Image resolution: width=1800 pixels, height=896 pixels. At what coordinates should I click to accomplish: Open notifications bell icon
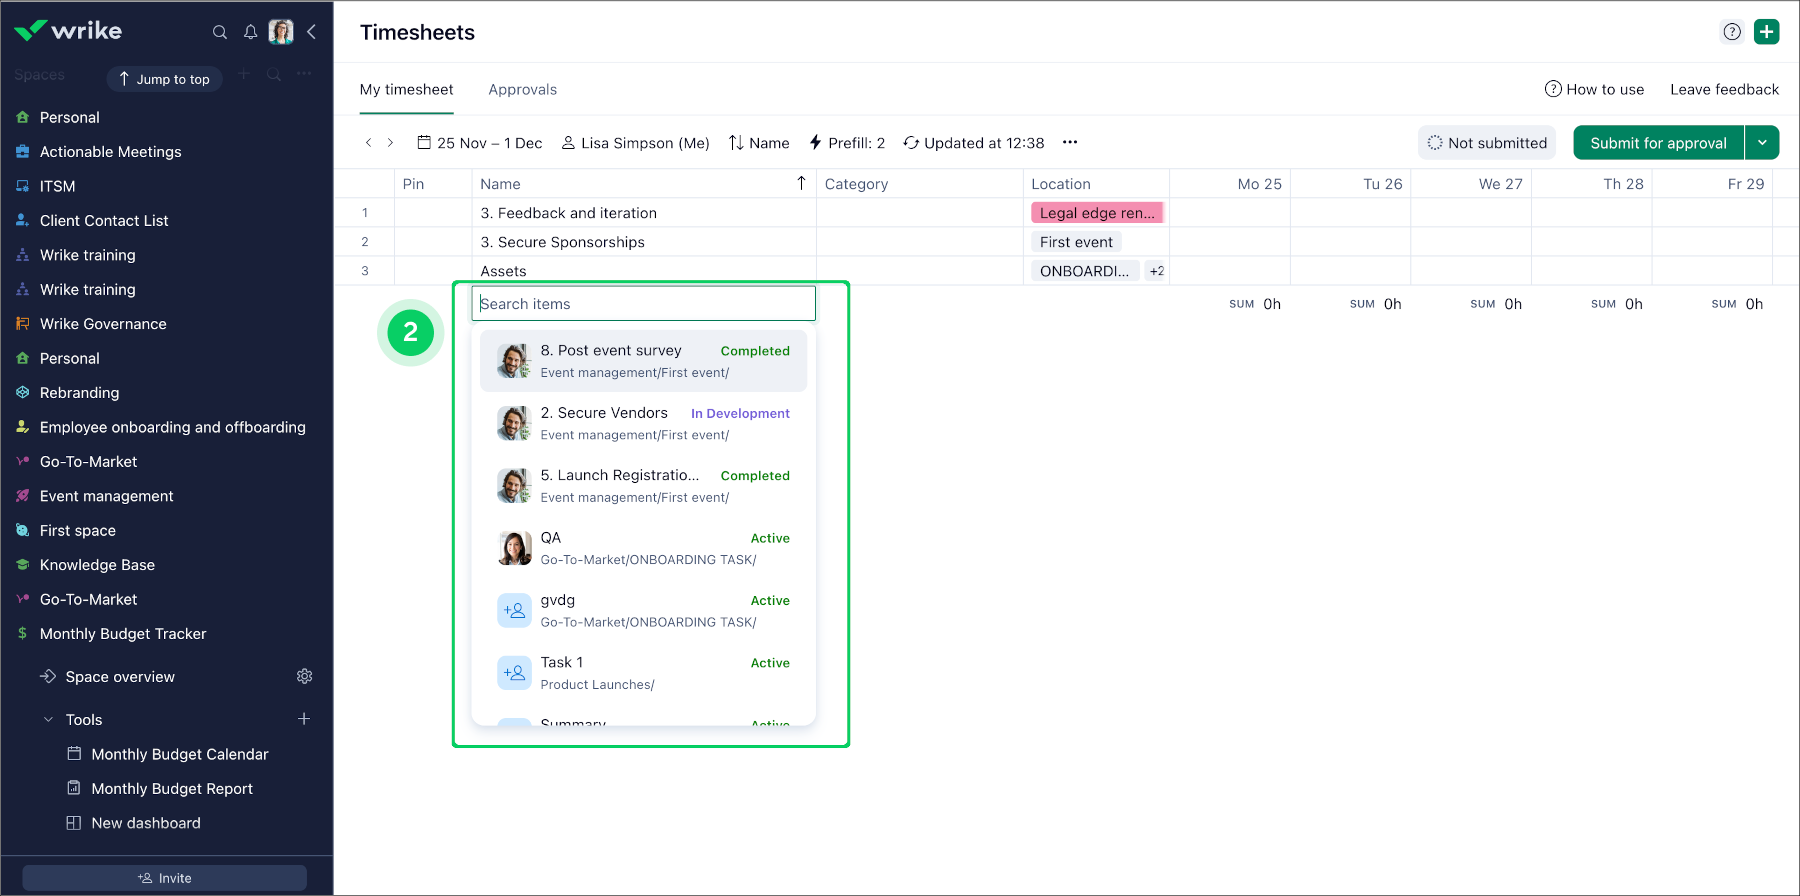pos(250,32)
